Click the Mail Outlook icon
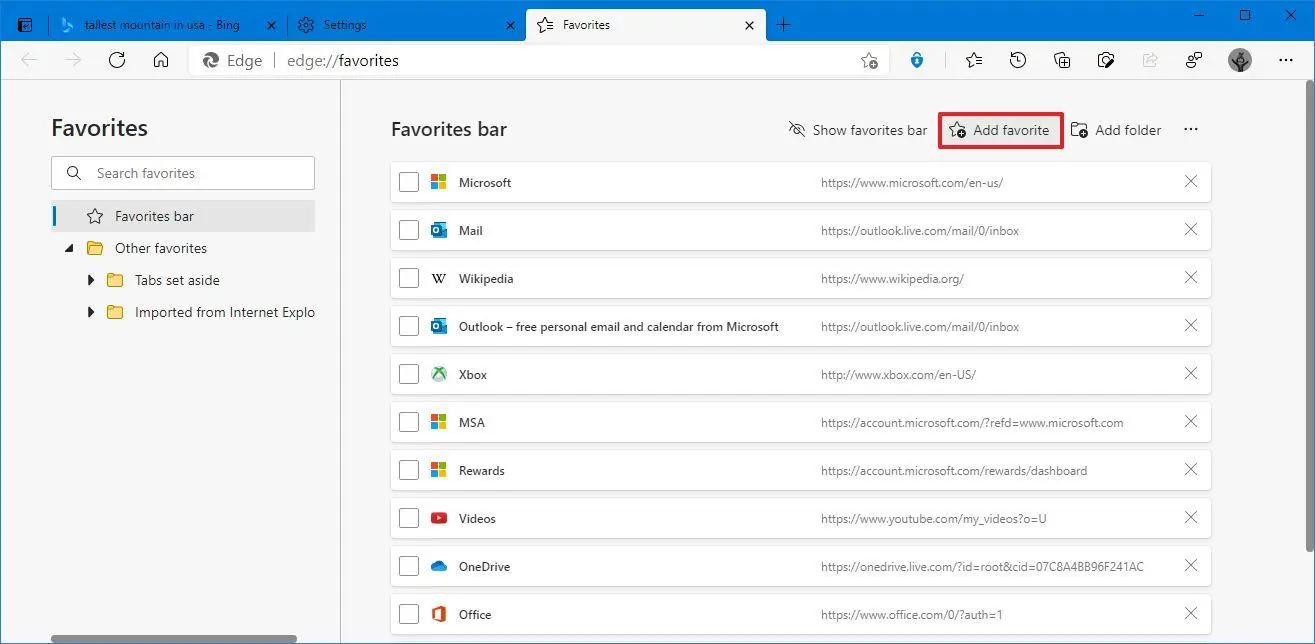1315x644 pixels. pyautogui.click(x=438, y=230)
